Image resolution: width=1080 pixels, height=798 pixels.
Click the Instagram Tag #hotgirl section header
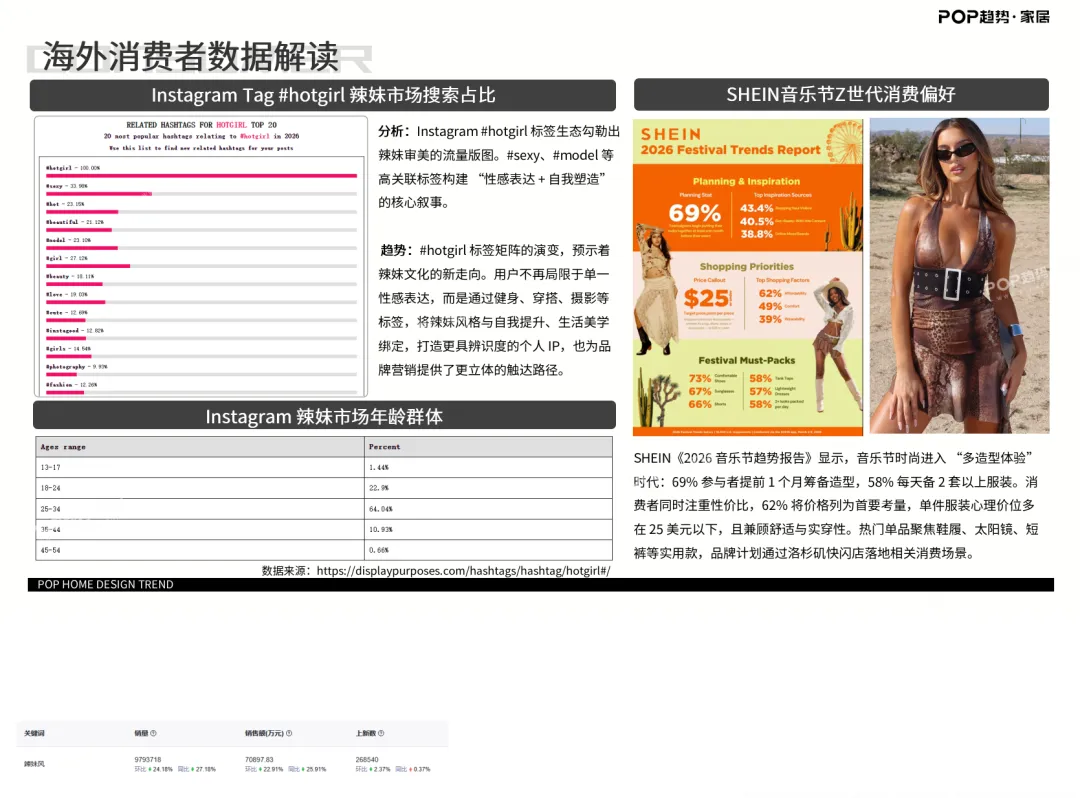tap(322, 95)
